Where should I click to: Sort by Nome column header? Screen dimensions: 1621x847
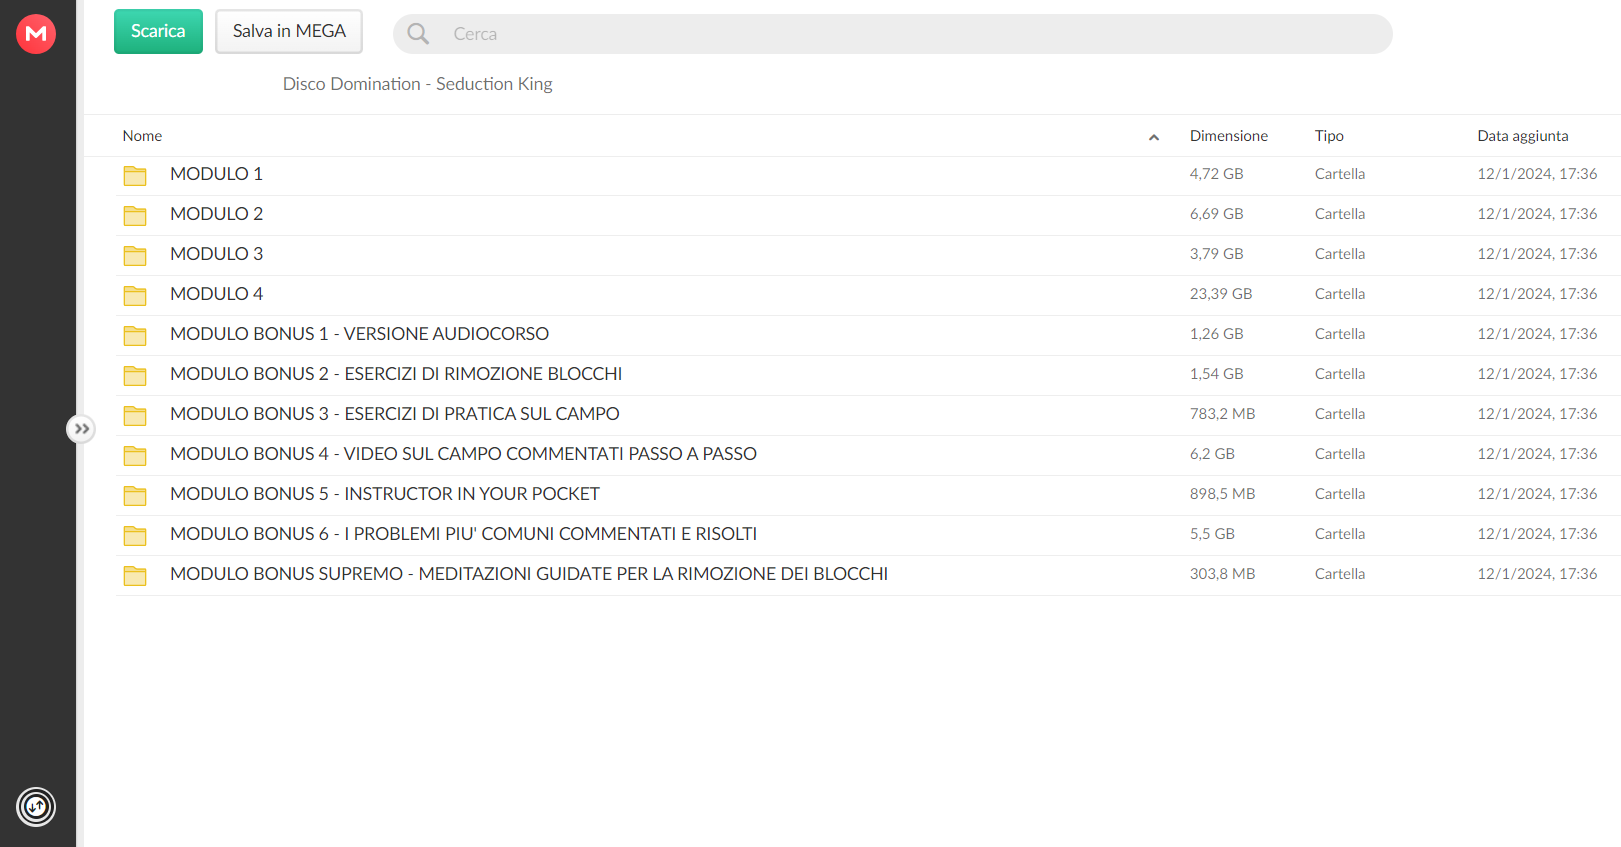pos(142,136)
